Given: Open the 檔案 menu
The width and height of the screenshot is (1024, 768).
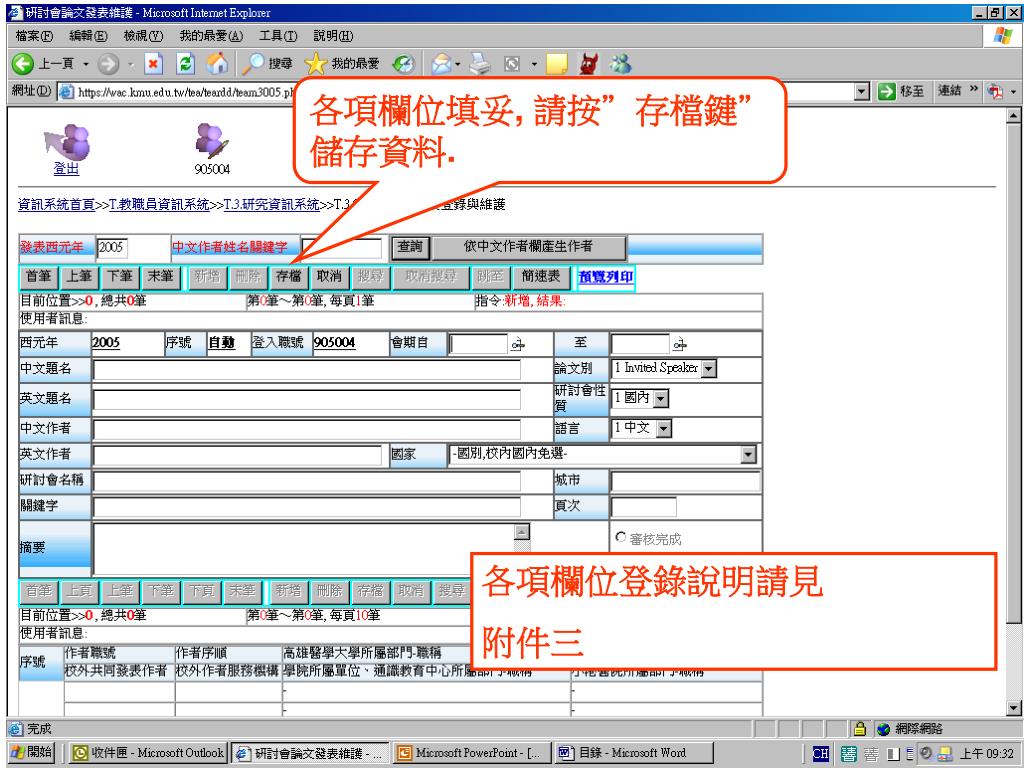Looking at the screenshot, I should (x=34, y=36).
